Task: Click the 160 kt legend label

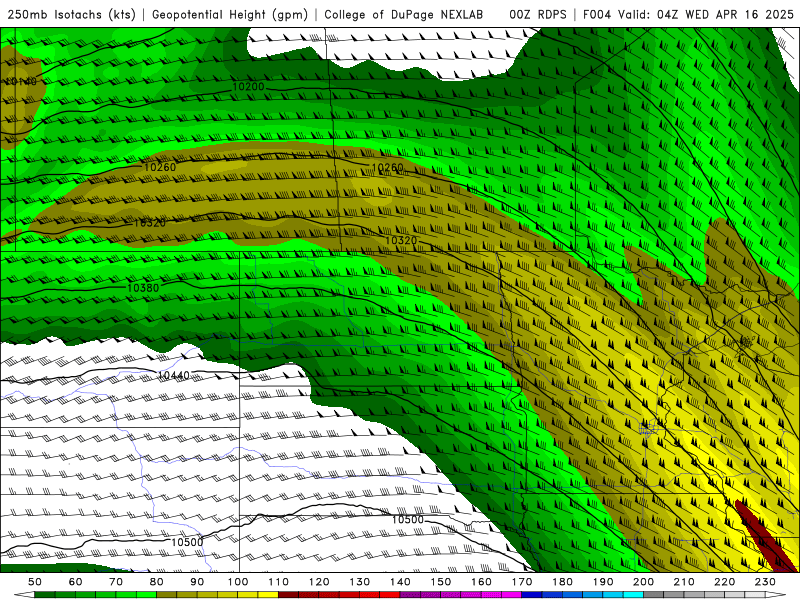Action: (481, 582)
